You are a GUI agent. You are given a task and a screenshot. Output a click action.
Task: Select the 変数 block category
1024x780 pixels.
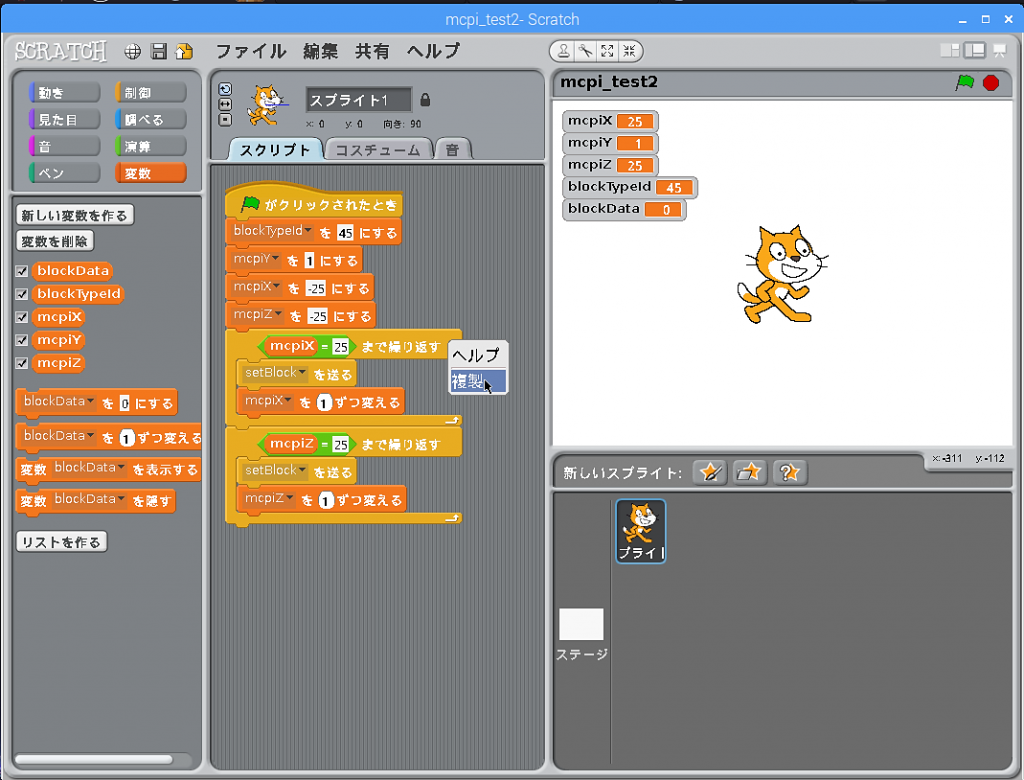151,173
